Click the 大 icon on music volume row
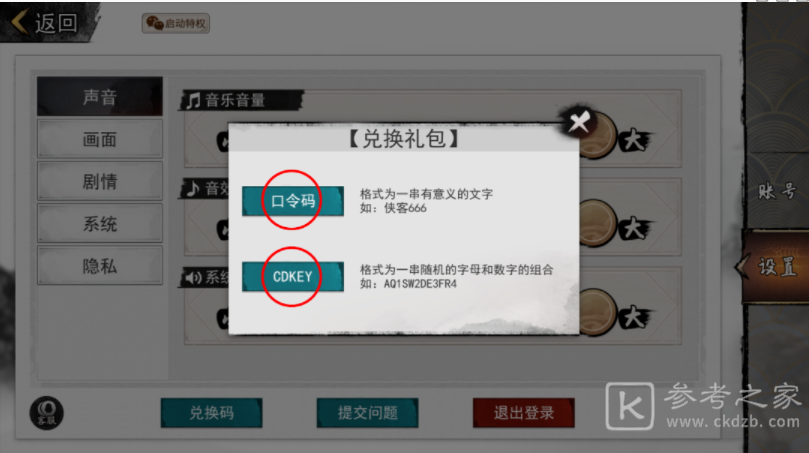The width and height of the screenshot is (809, 453). [636, 140]
